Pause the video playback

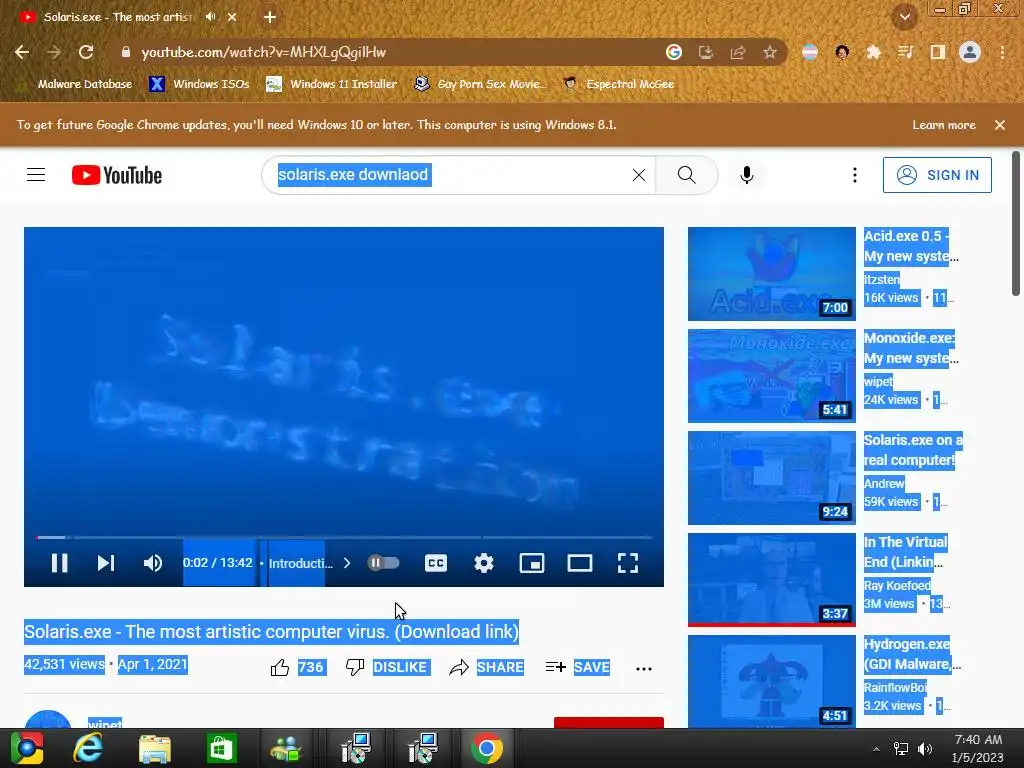click(x=59, y=563)
